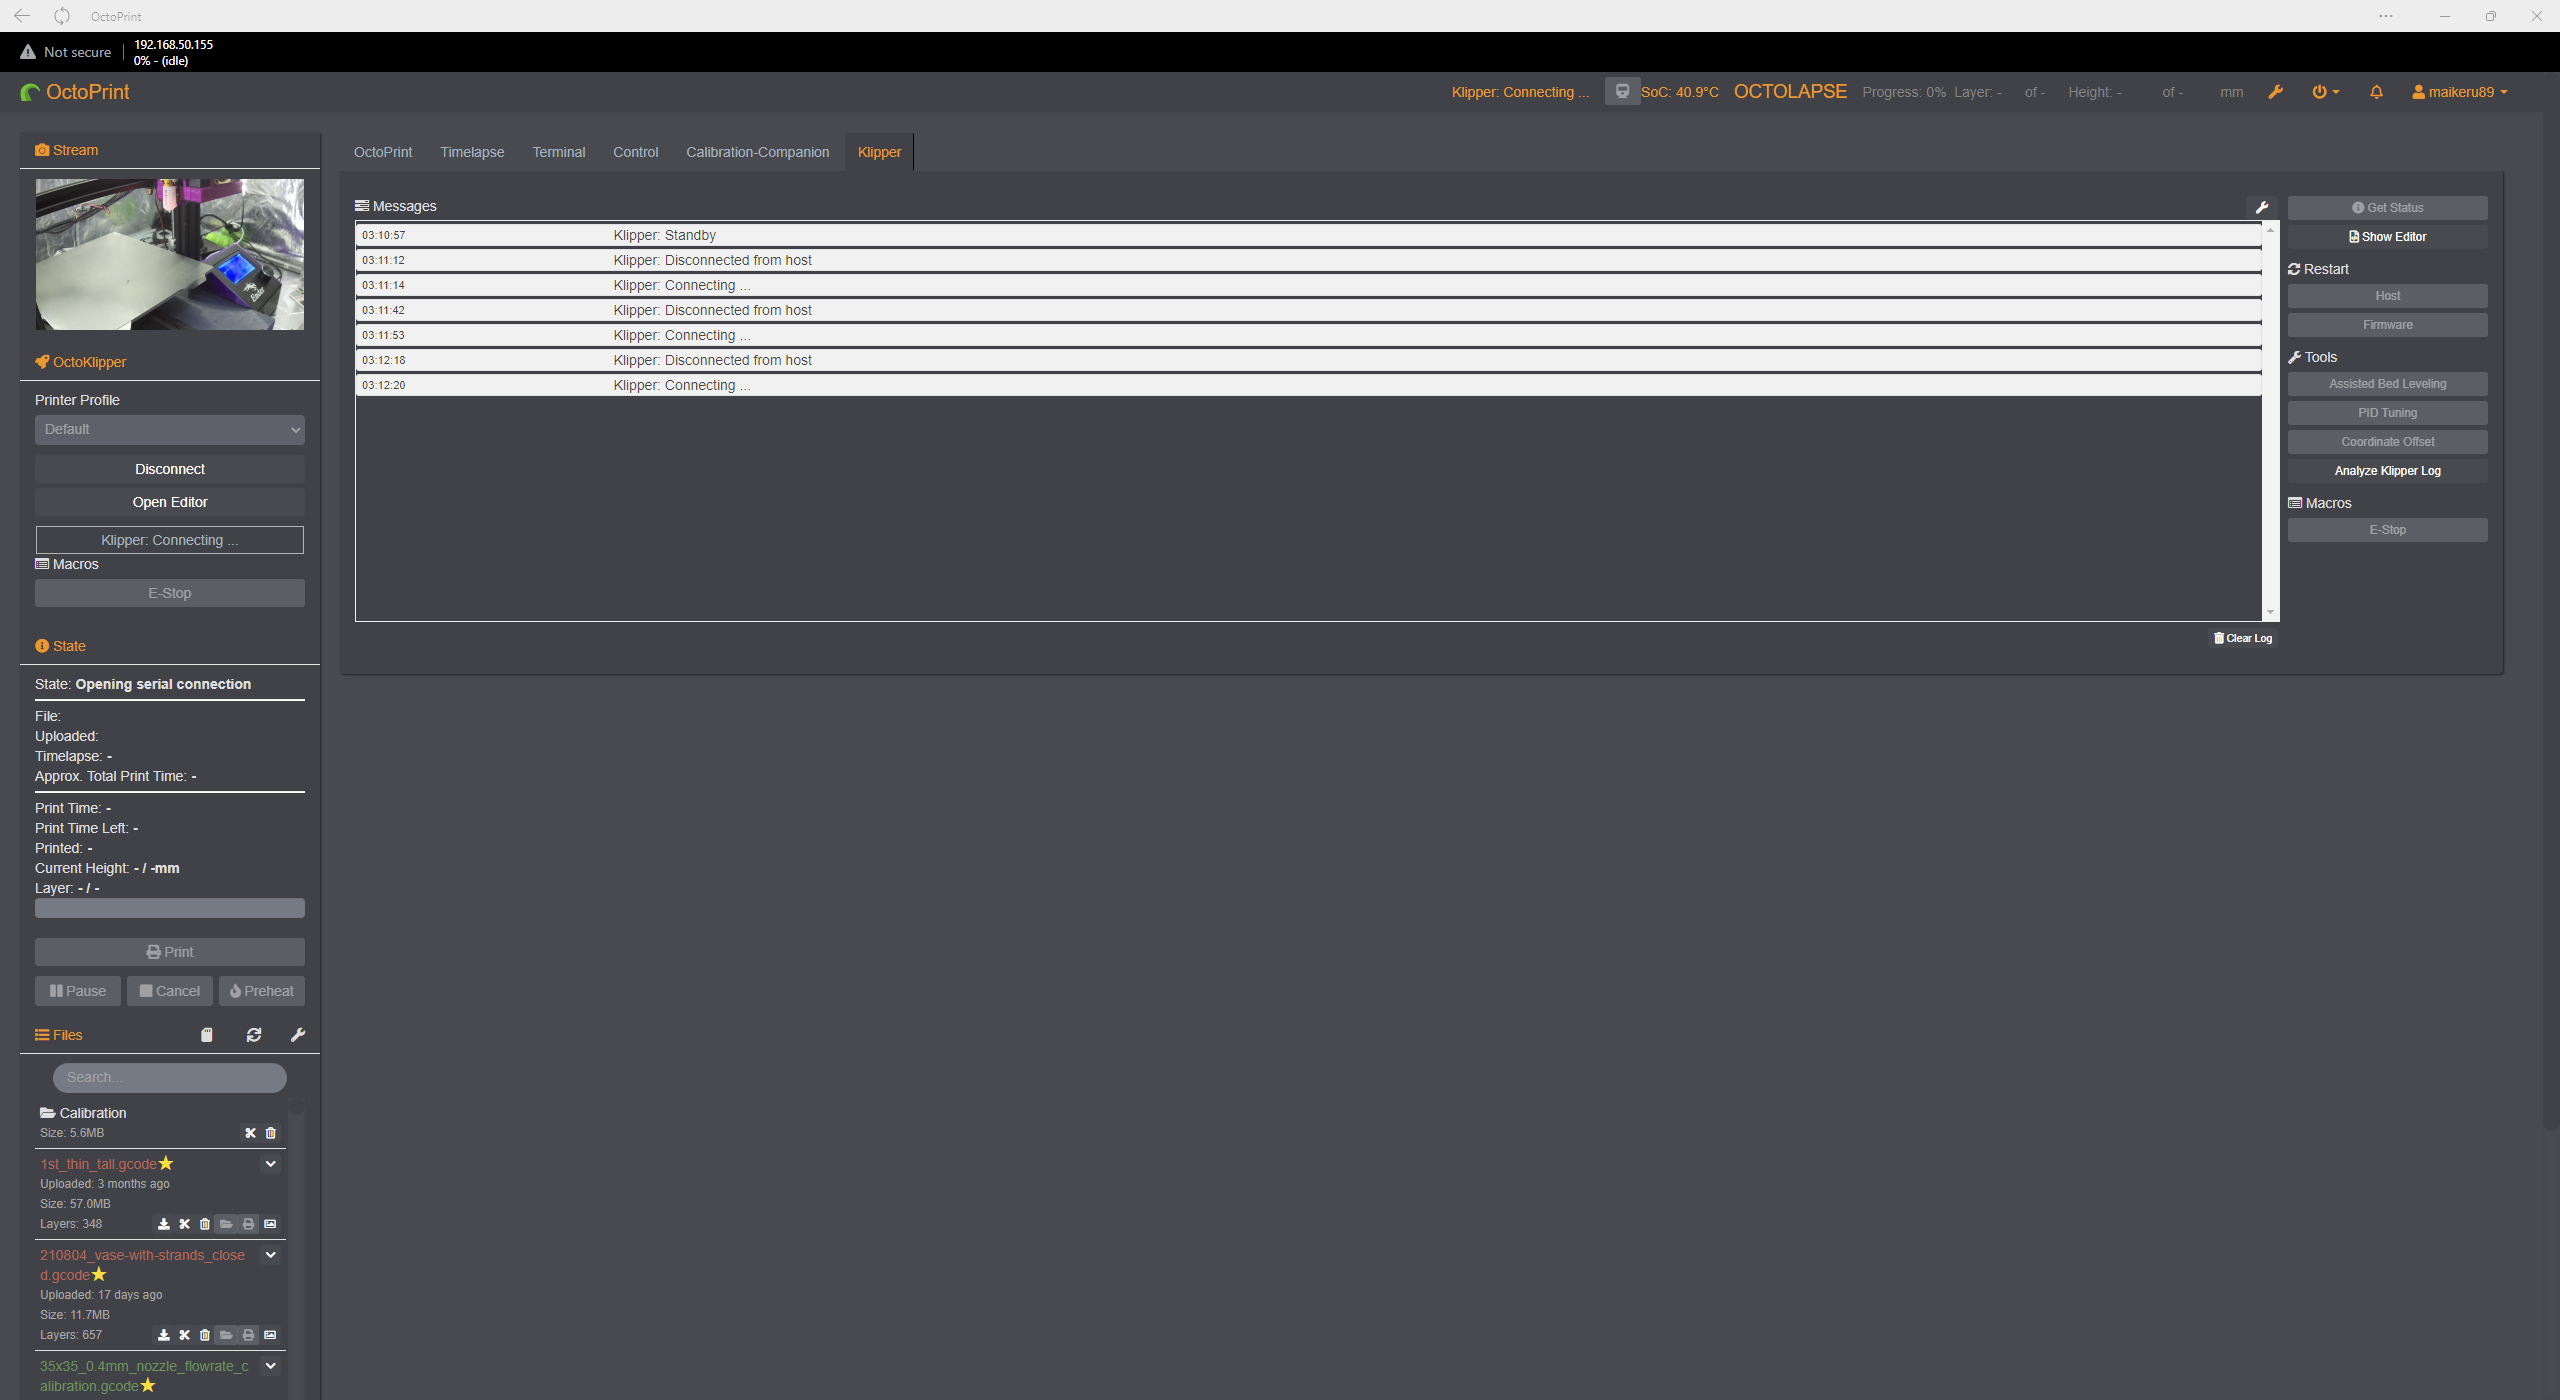Open OctoPrint settings via wrench icon
Viewport: 2560px width, 1400px height.
click(2276, 92)
